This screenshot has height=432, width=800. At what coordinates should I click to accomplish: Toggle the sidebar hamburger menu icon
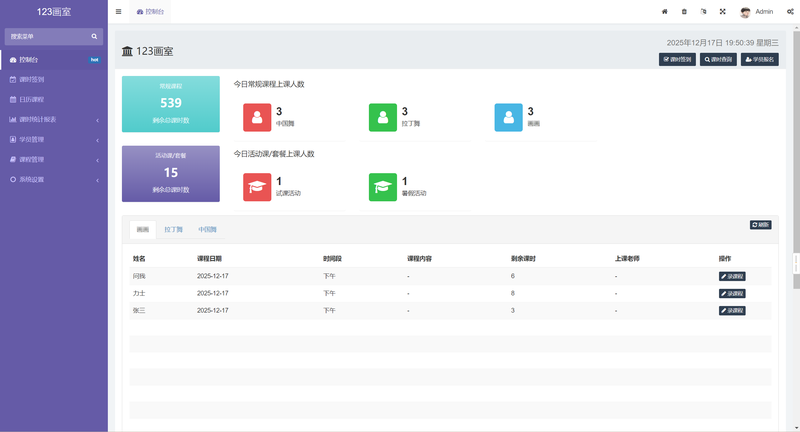pyautogui.click(x=119, y=12)
